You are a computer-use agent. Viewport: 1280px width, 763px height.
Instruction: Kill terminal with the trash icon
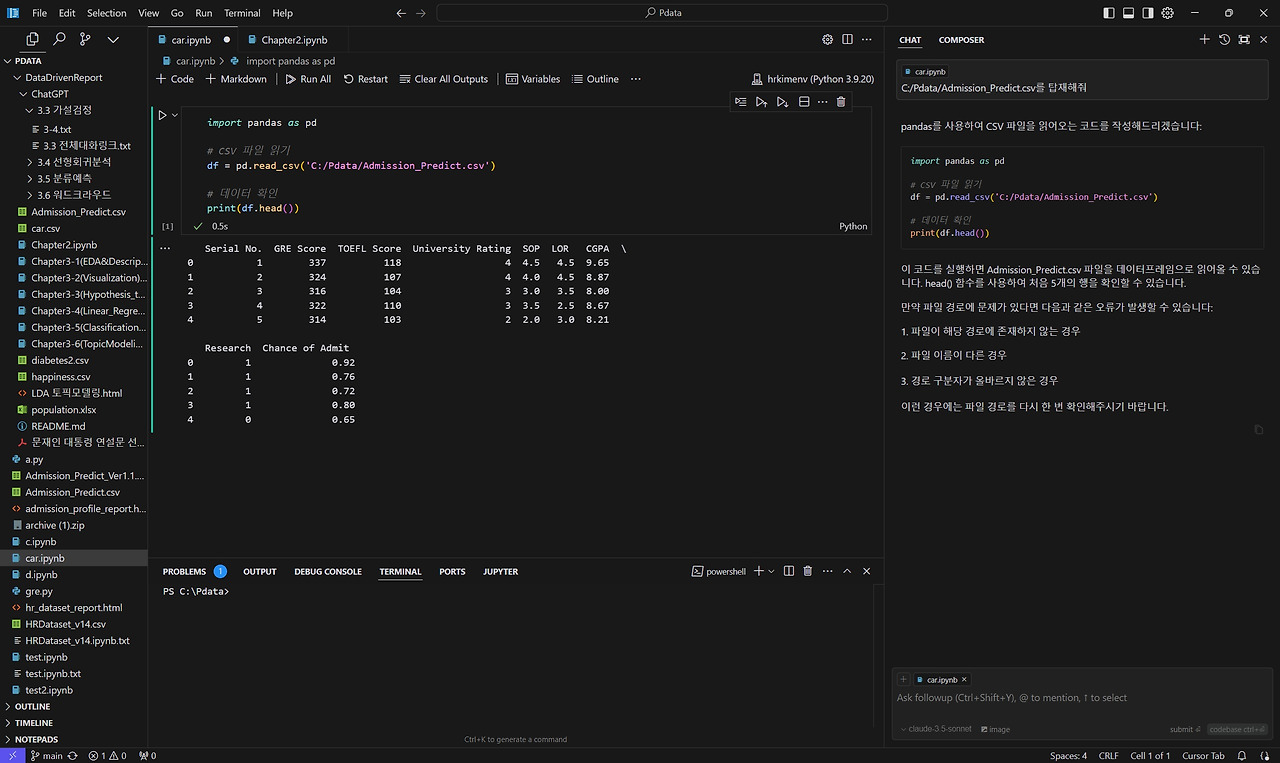coord(807,571)
